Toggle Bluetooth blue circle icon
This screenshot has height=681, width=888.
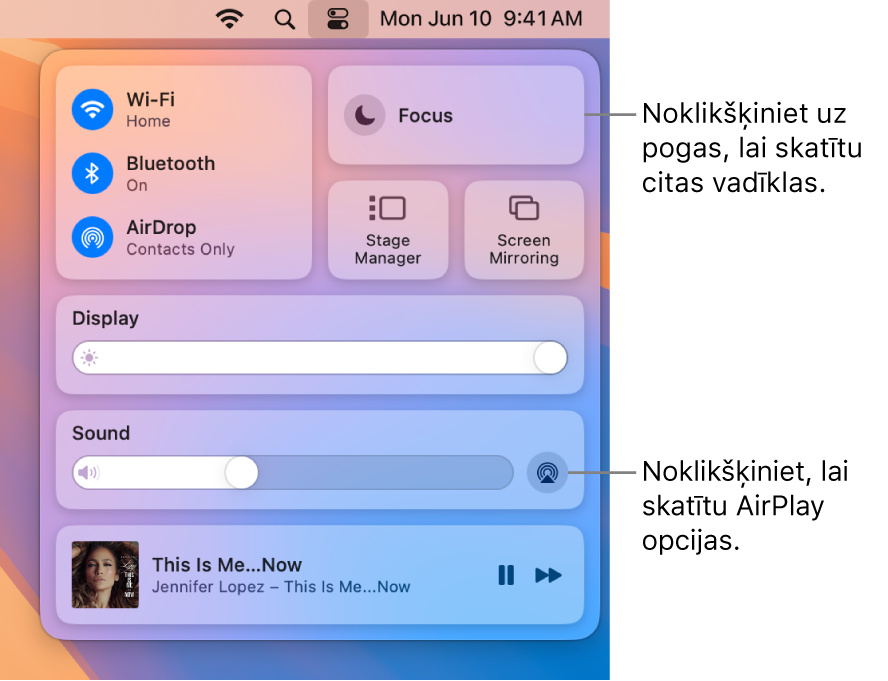[92, 173]
